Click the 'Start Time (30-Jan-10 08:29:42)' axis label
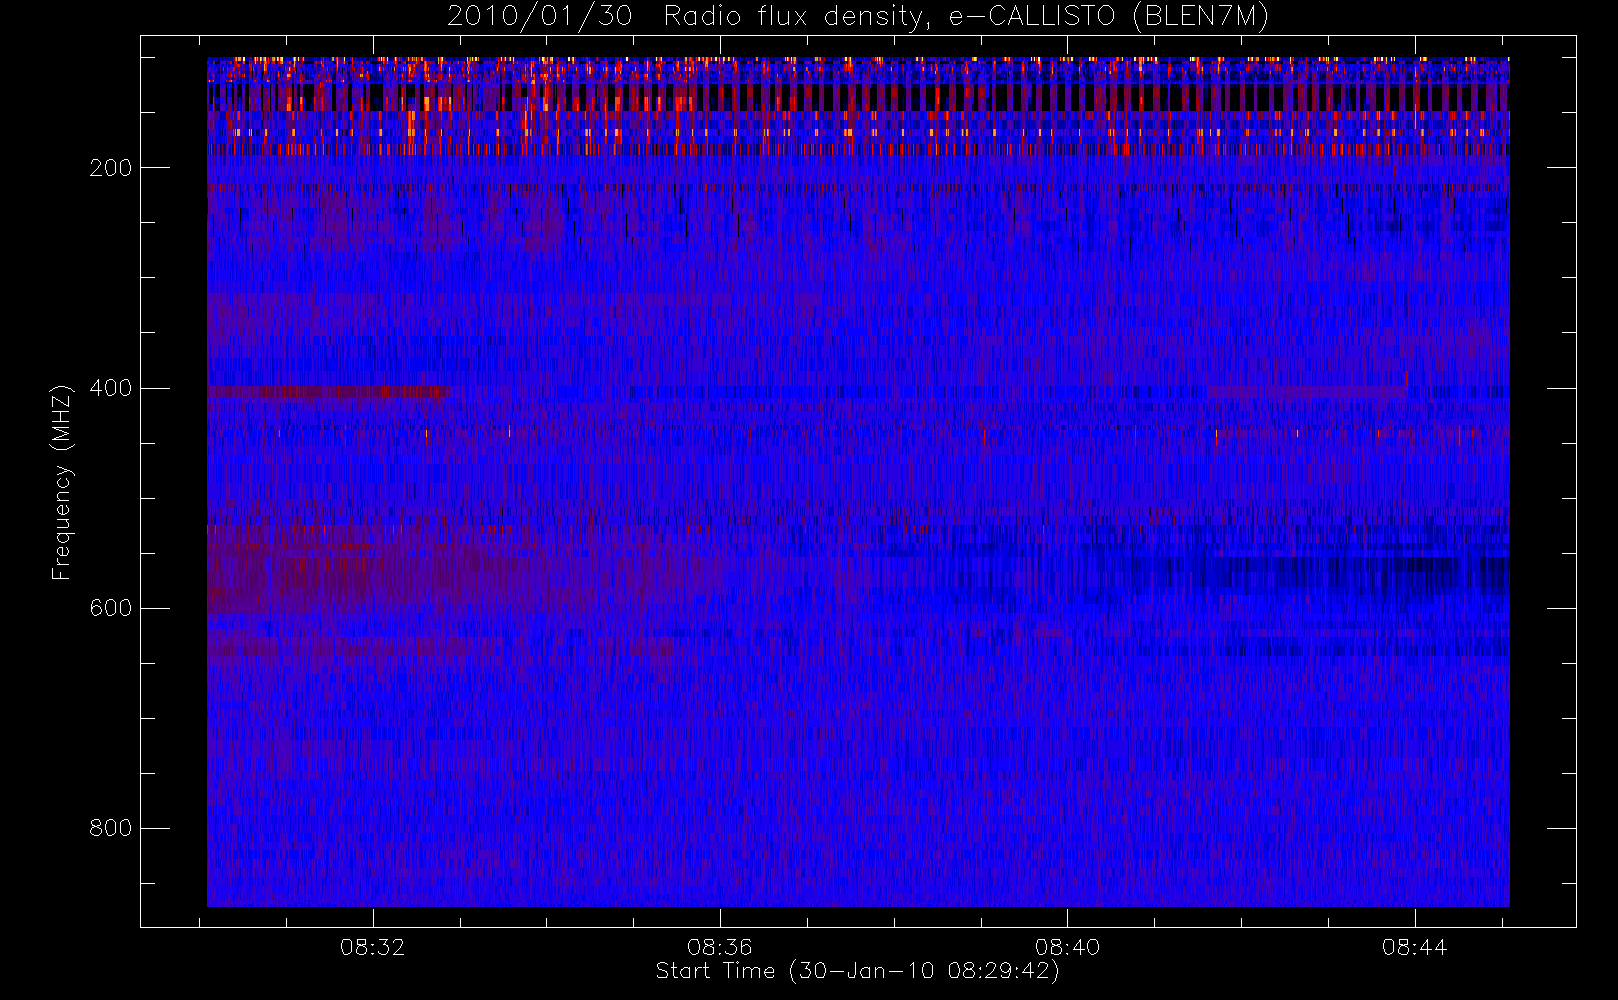Screen dimensions: 1618x1000 click(858, 971)
